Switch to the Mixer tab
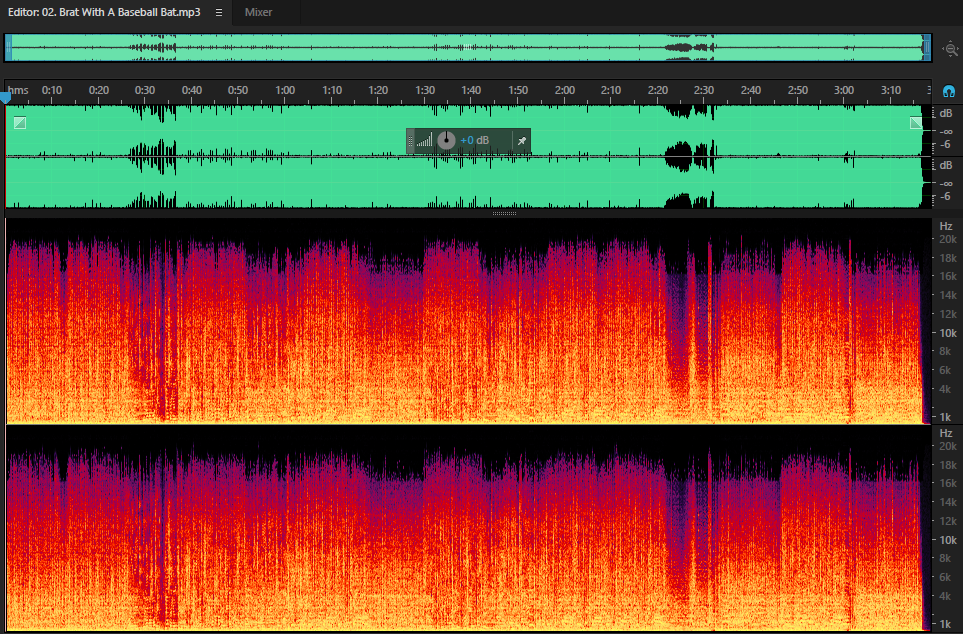This screenshot has height=634, width=963. point(258,12)
